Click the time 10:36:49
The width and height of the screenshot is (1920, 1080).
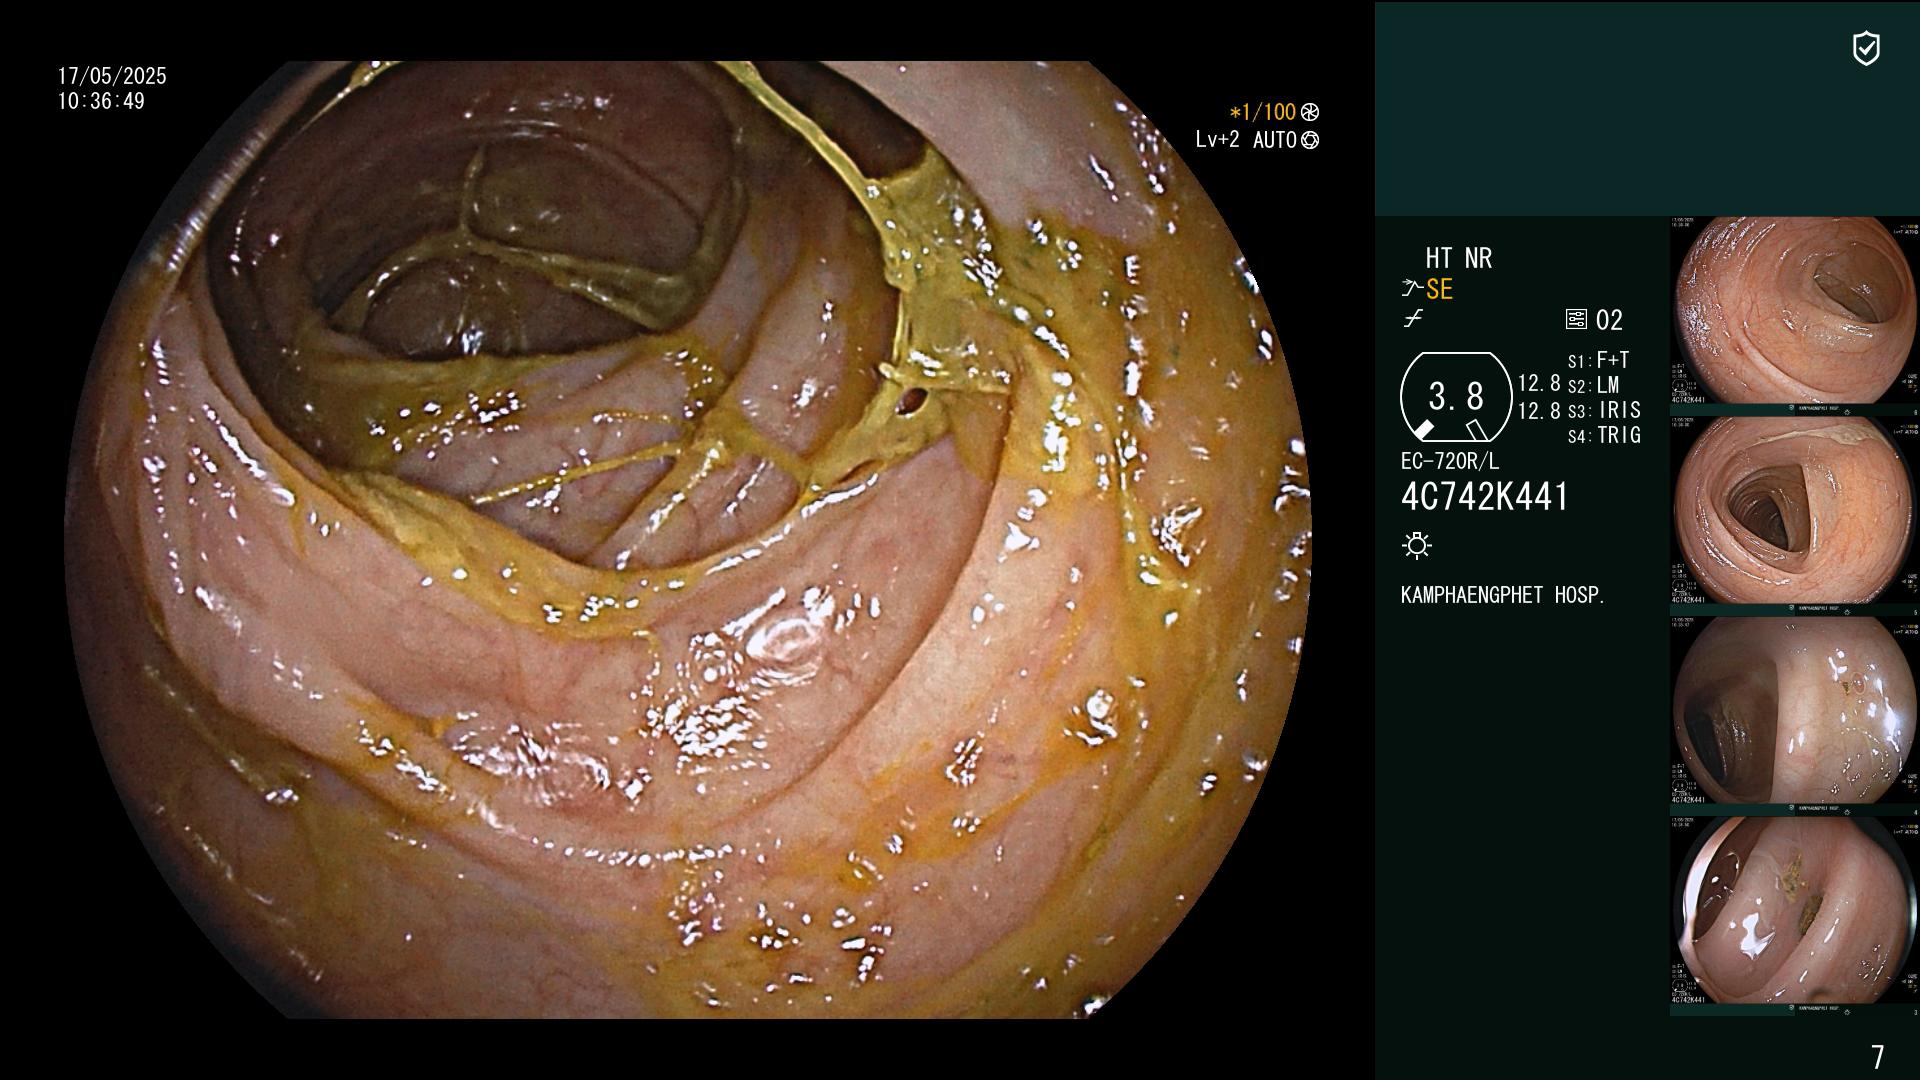point(101,101)
